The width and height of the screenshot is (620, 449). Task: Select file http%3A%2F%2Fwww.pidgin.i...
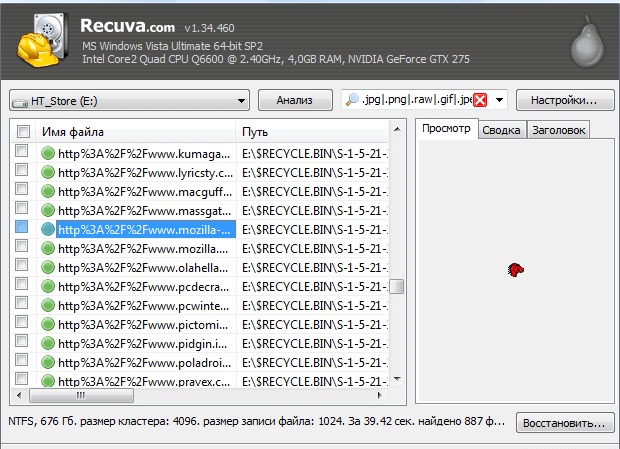click(142, 343)
